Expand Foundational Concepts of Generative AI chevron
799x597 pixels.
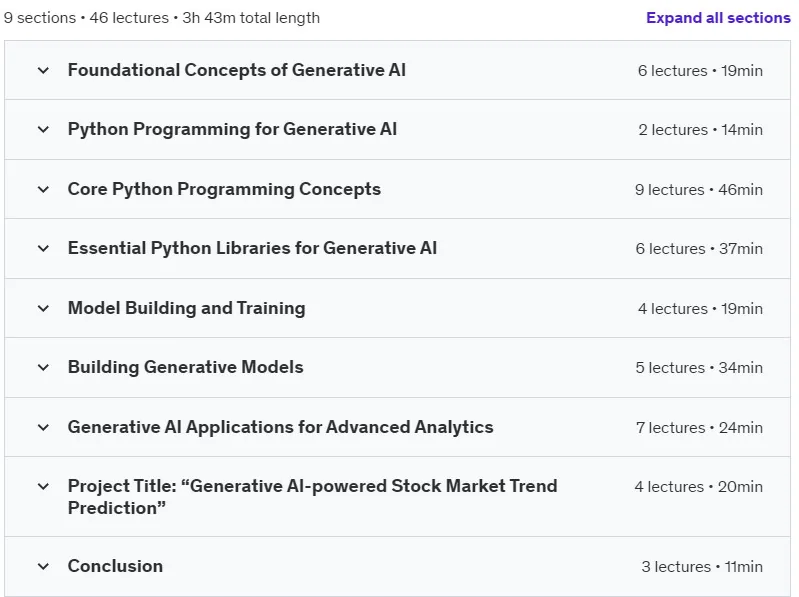click(43, 70)
